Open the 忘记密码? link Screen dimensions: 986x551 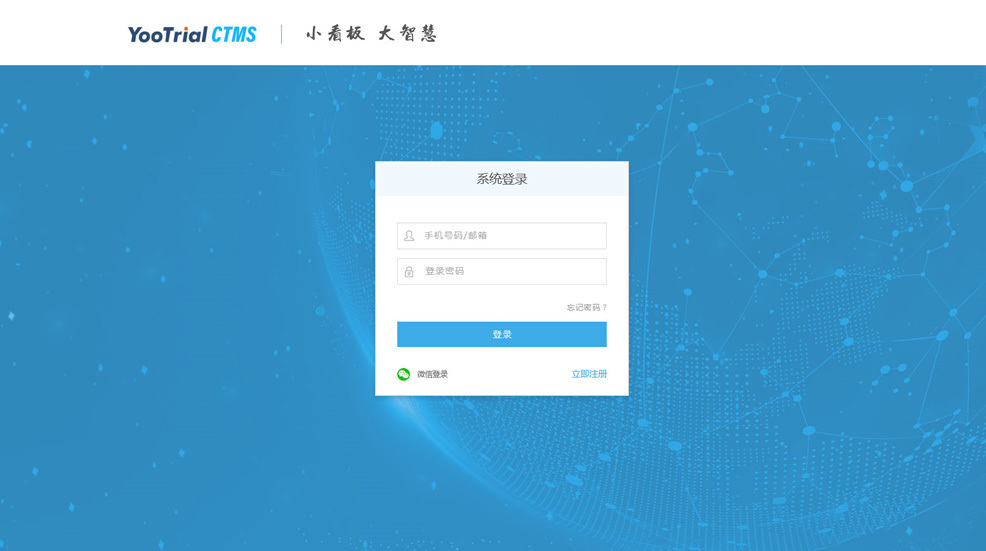click(x=587, y=308)
